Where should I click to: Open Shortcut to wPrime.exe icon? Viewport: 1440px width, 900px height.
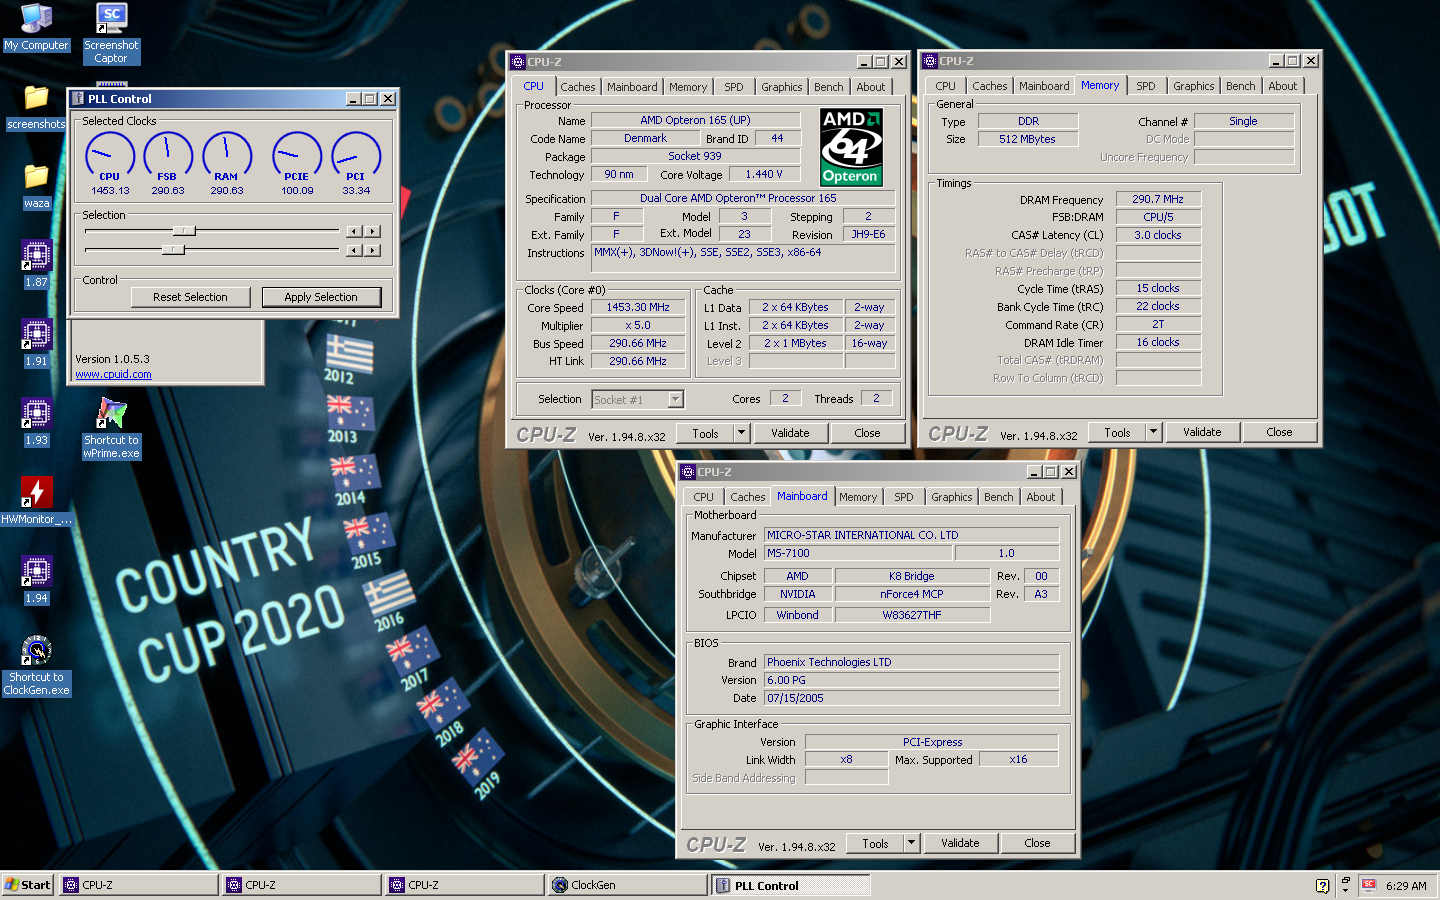tap(111, 429)
